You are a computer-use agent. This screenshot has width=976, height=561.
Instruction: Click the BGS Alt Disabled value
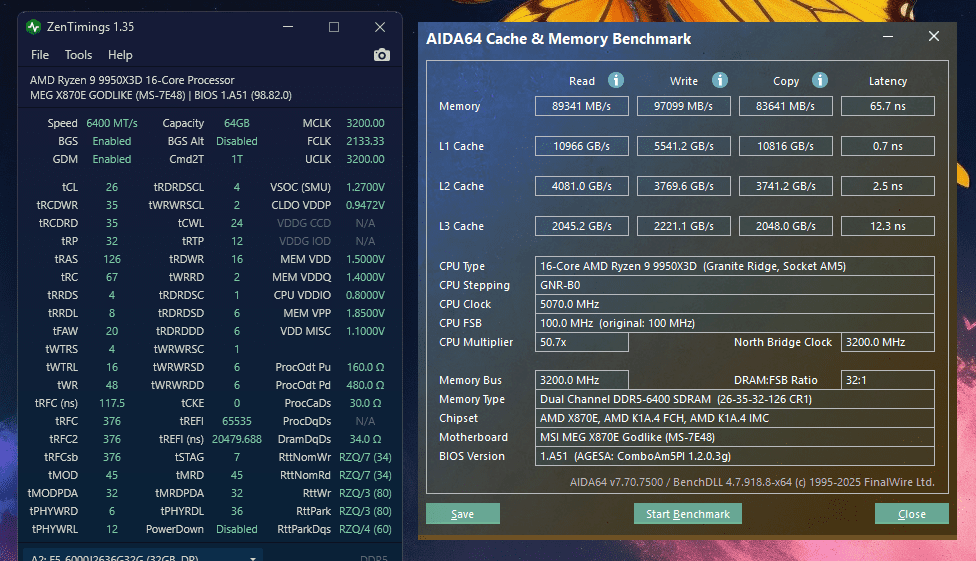(237, 141)
